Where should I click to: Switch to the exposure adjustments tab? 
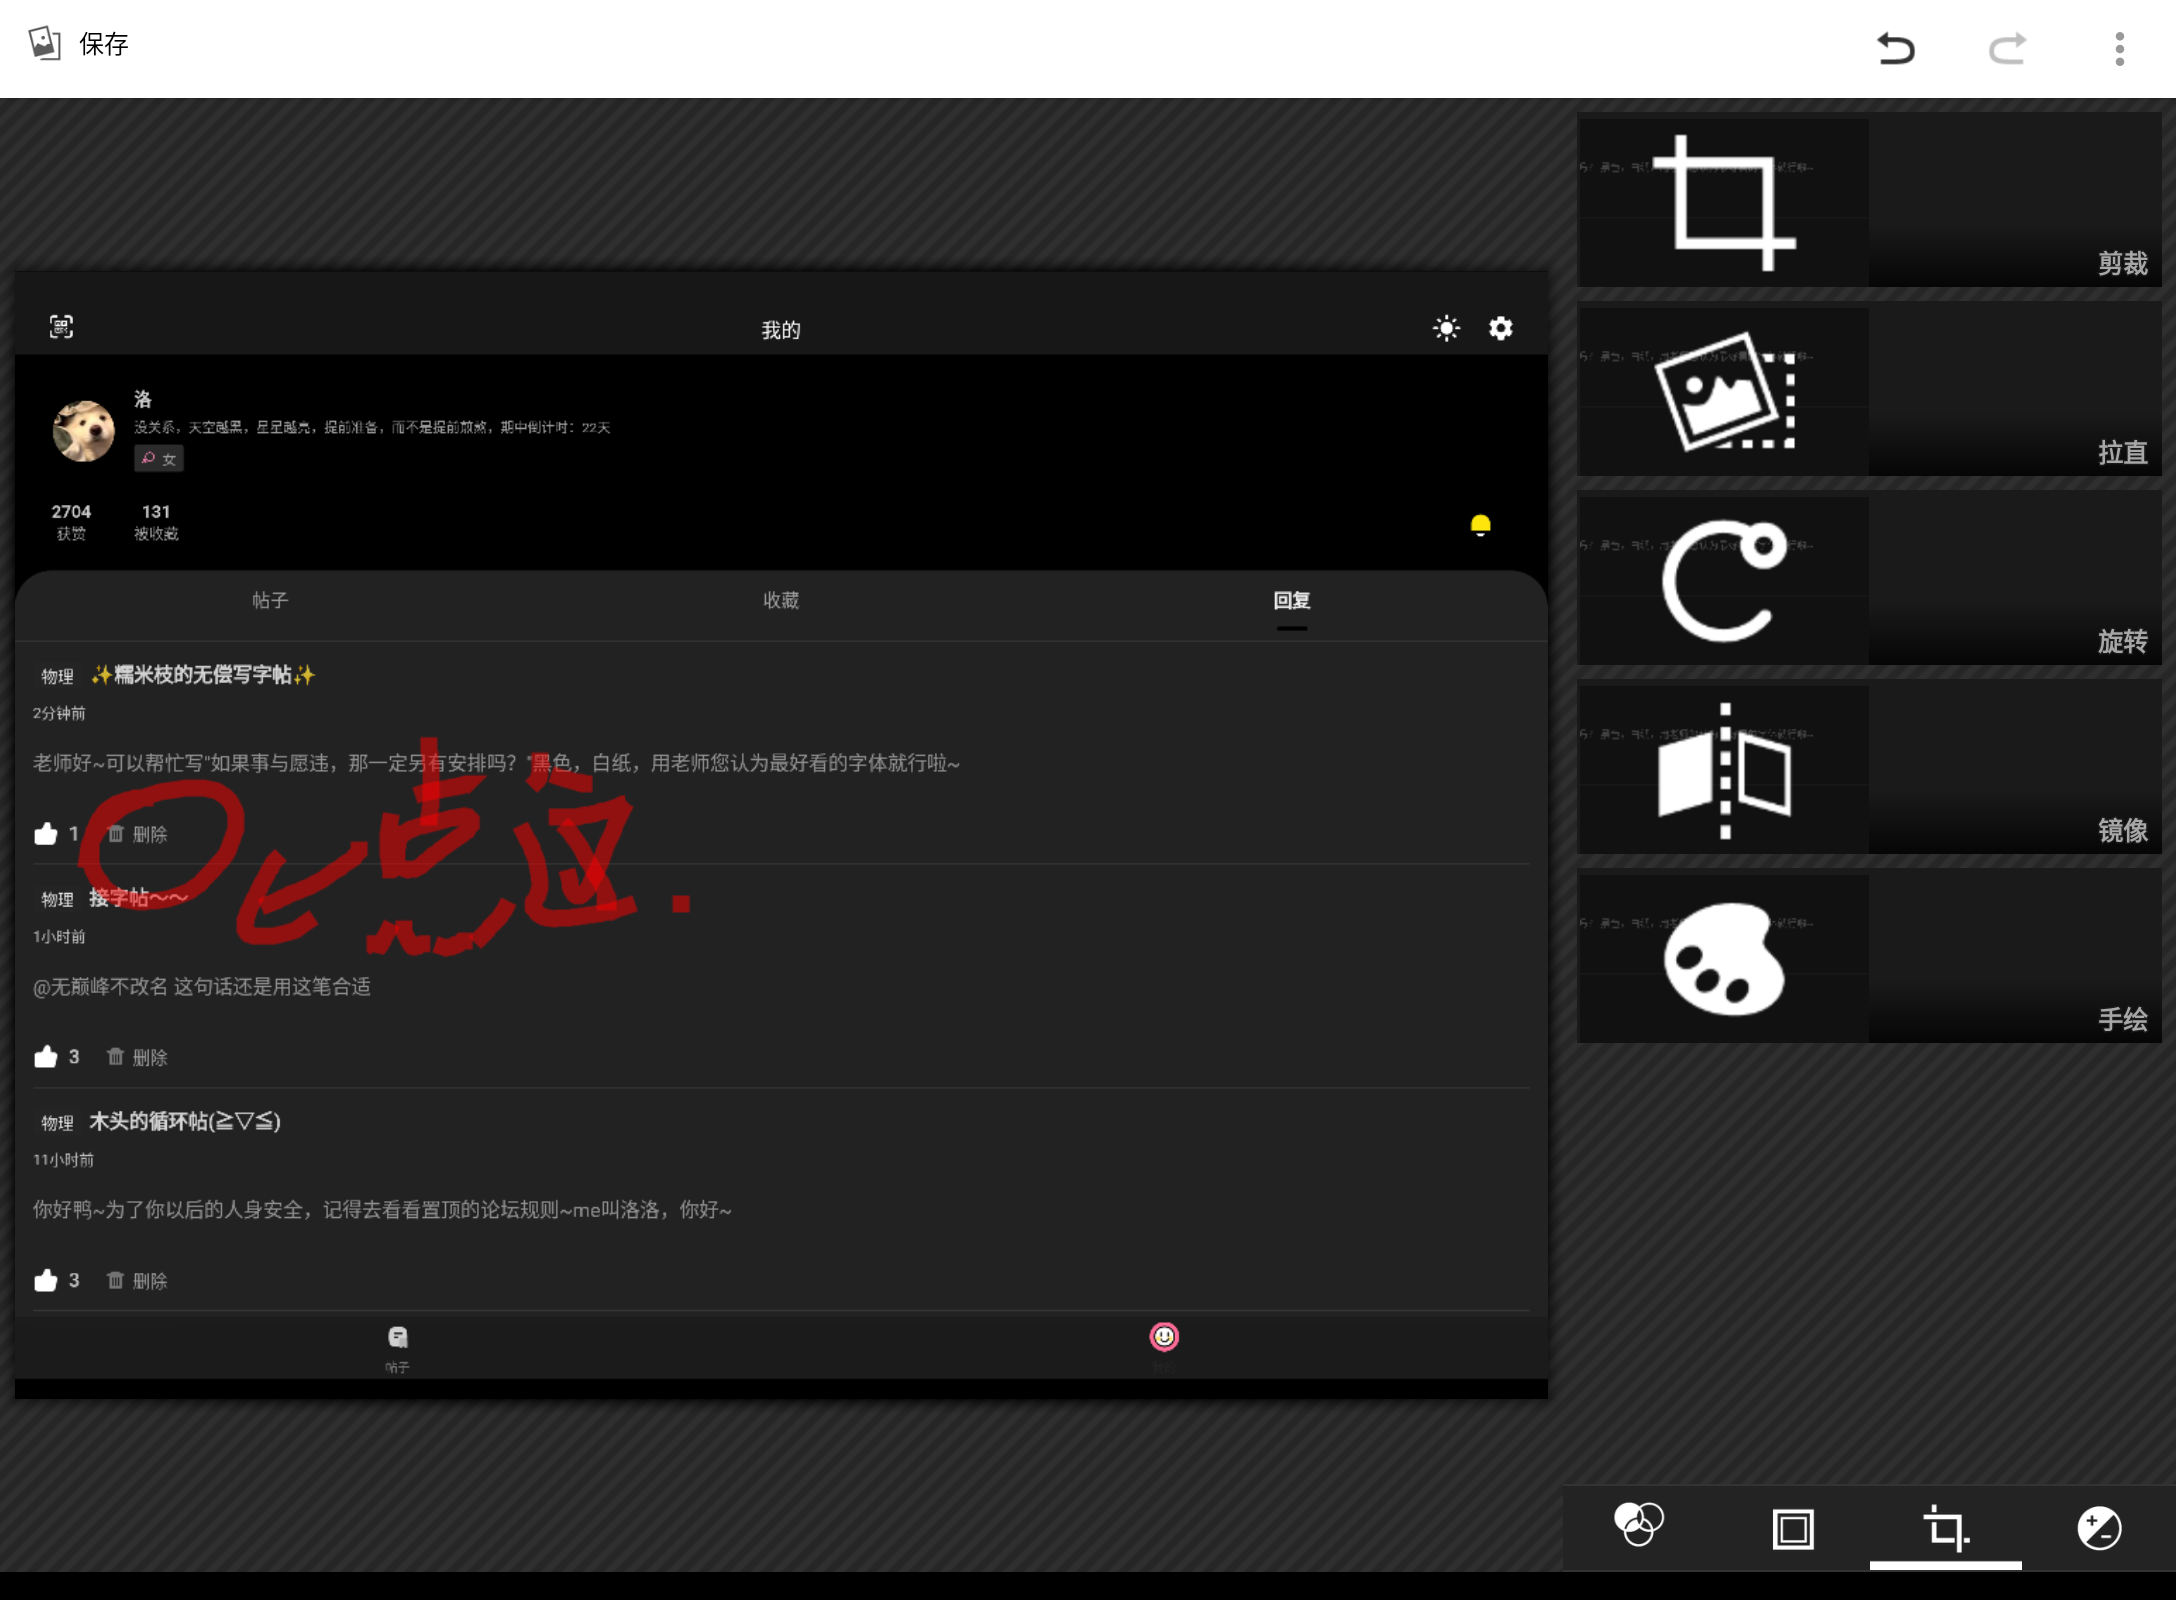pos(2098,1527)
